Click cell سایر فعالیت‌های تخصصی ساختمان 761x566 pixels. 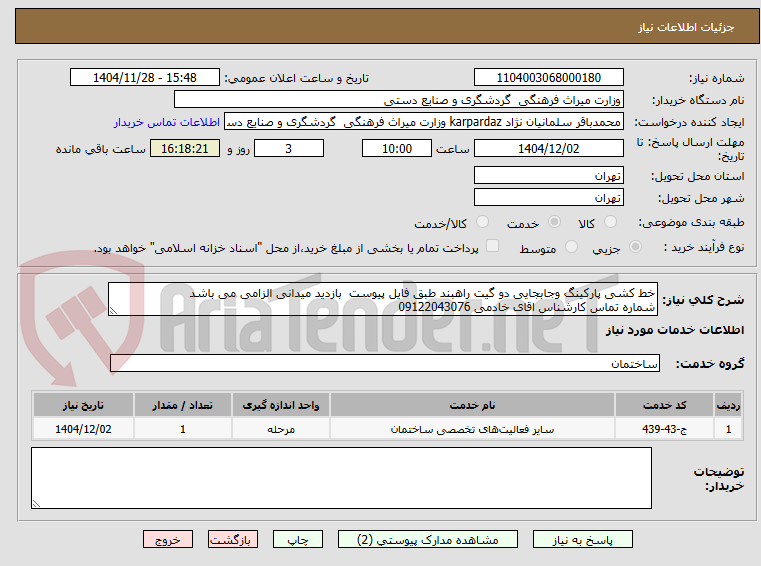point(472,429)
